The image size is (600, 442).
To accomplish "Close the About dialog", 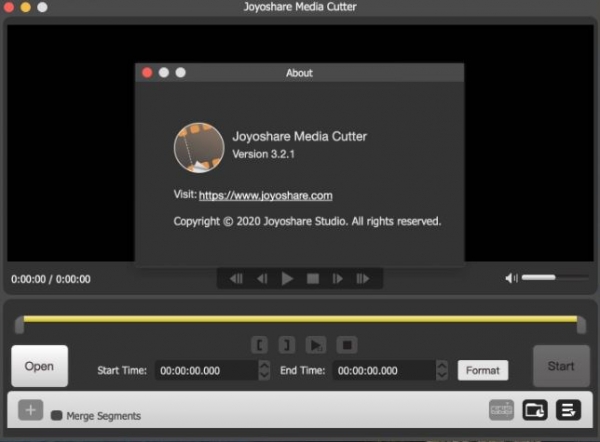I will (147, 73).
